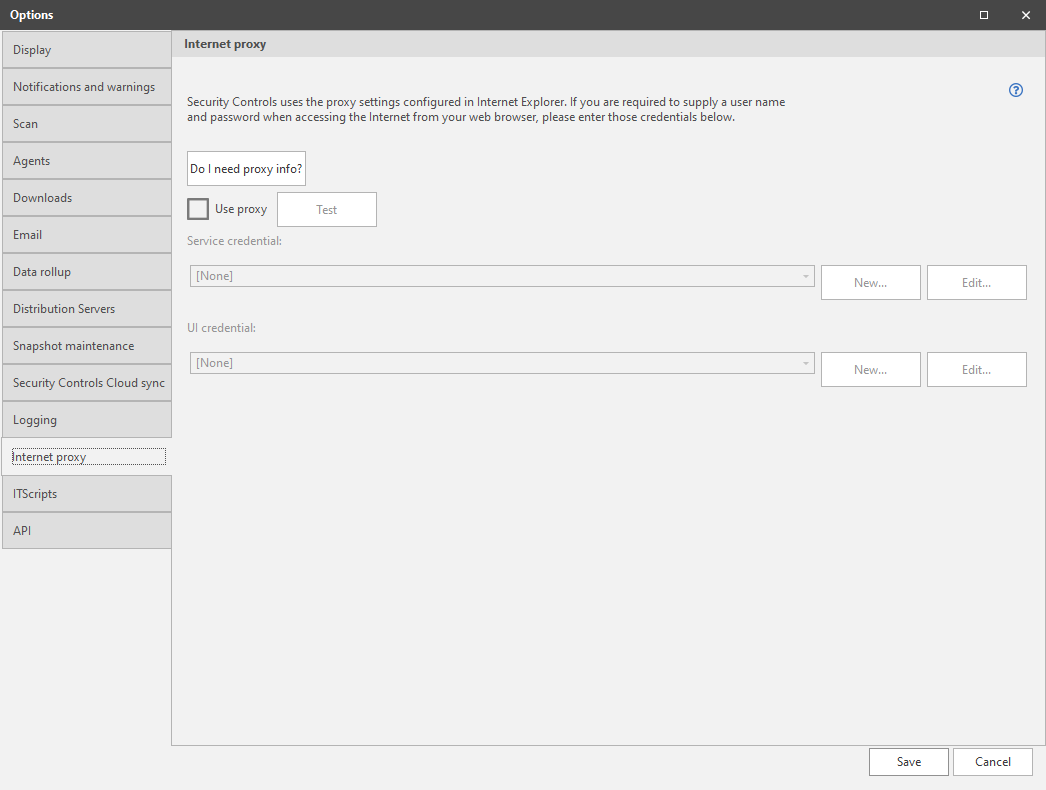Open the help icon for Internet proxy
This screenshot has height=790, width=1046.
coord(1015,90)
